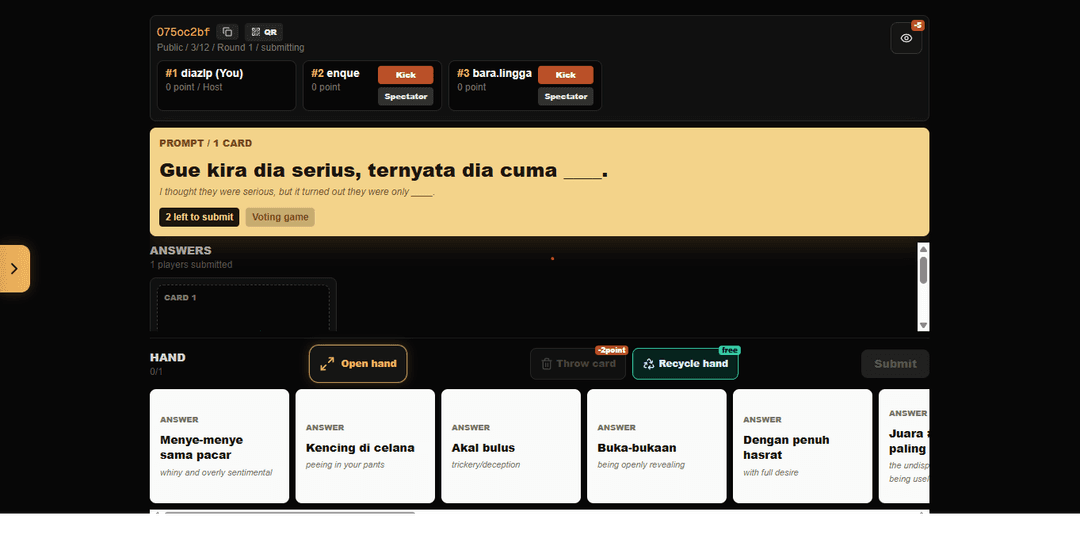Copy the room code 075oc2bf

(227, 32)
